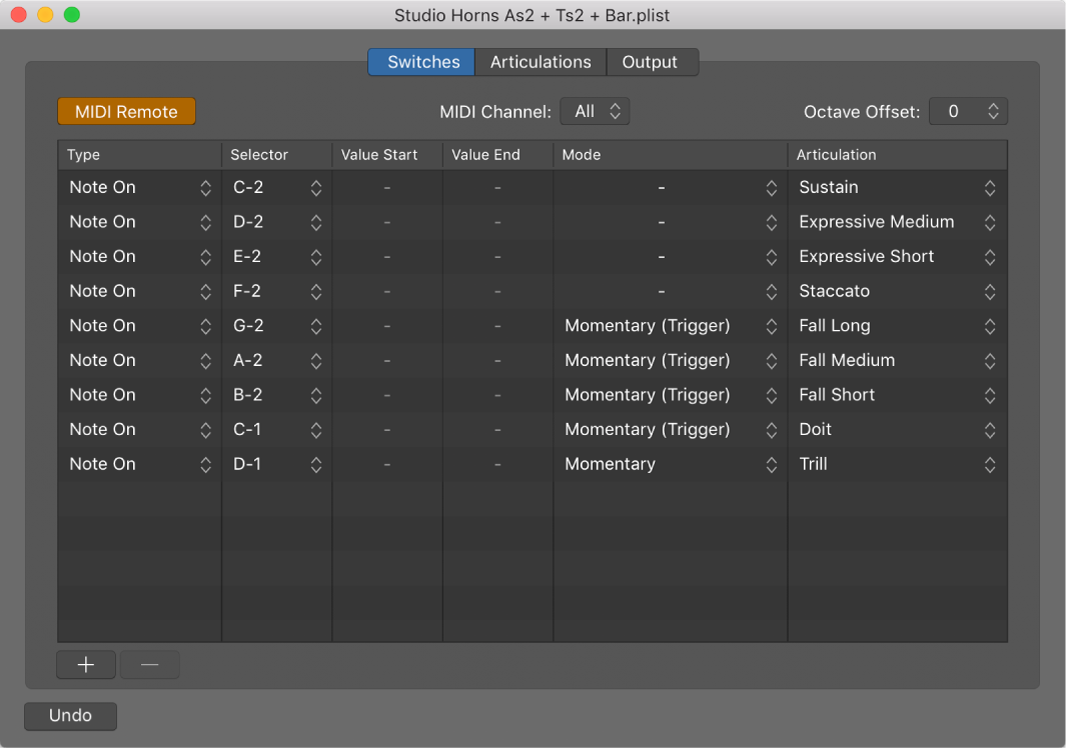Viewport: 1067px width, 750px height.
Task: Switch to the Output tab
Action: click(650, 62)
